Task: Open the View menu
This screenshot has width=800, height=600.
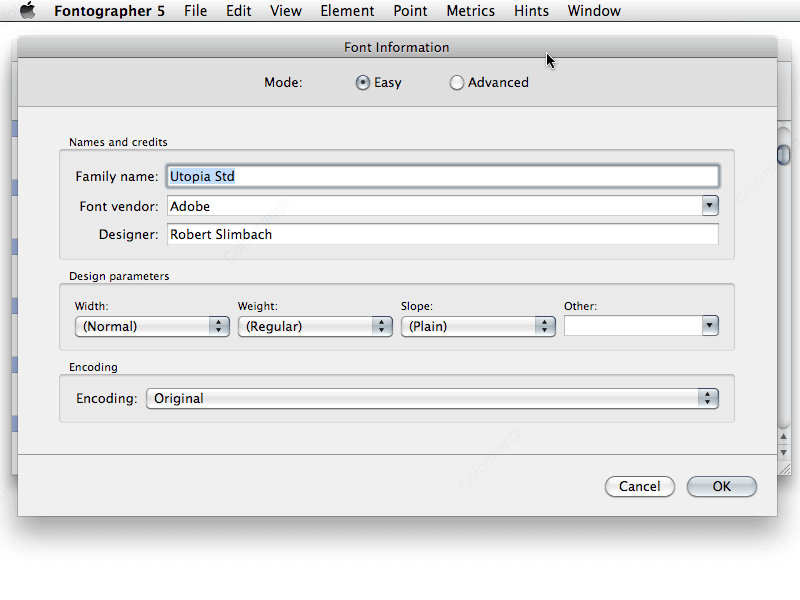Action: (286, 11)
